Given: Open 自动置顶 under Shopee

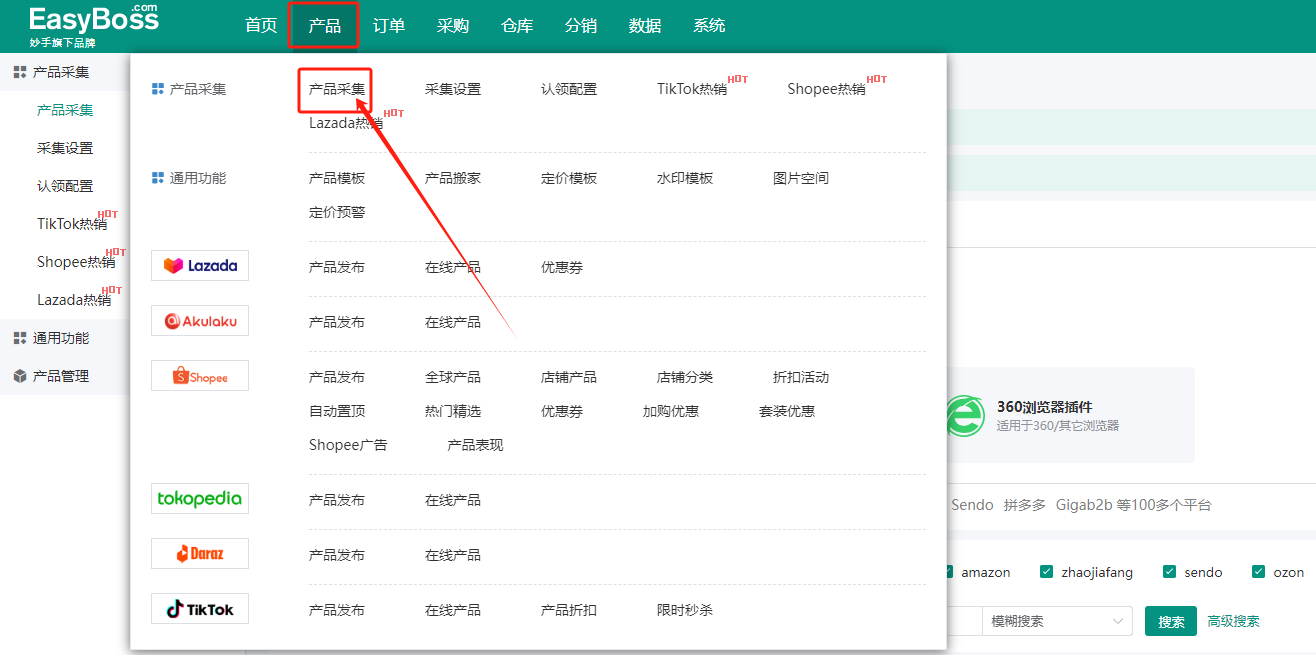Looking at the screenshot, I should coord(337,411).
